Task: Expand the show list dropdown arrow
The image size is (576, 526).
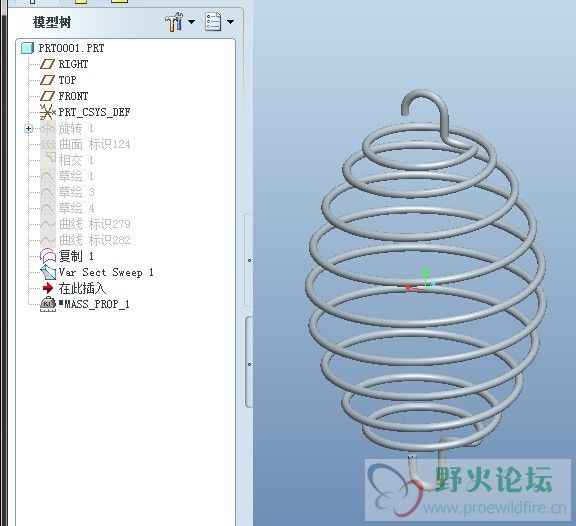Action: pos(230,22)
